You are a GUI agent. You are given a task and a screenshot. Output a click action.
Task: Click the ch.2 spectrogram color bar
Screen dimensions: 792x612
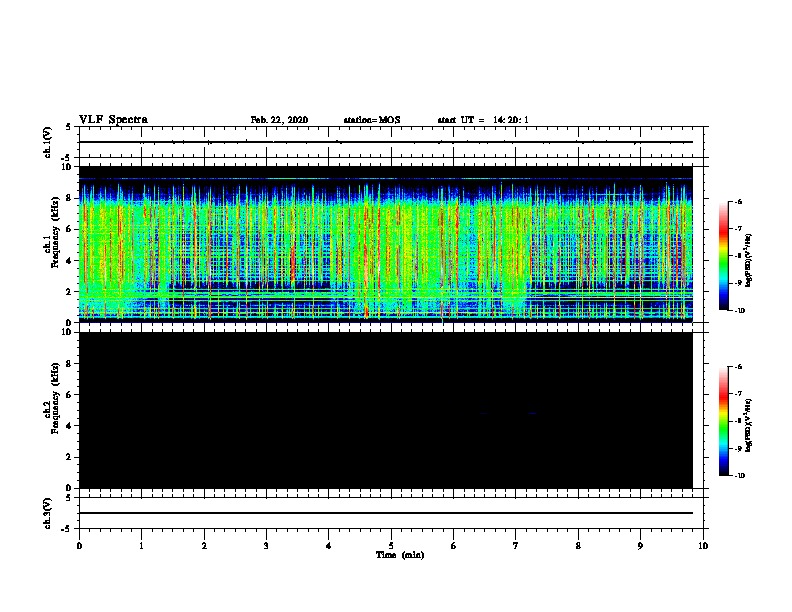pyautogui.click(x=723, y=421)
